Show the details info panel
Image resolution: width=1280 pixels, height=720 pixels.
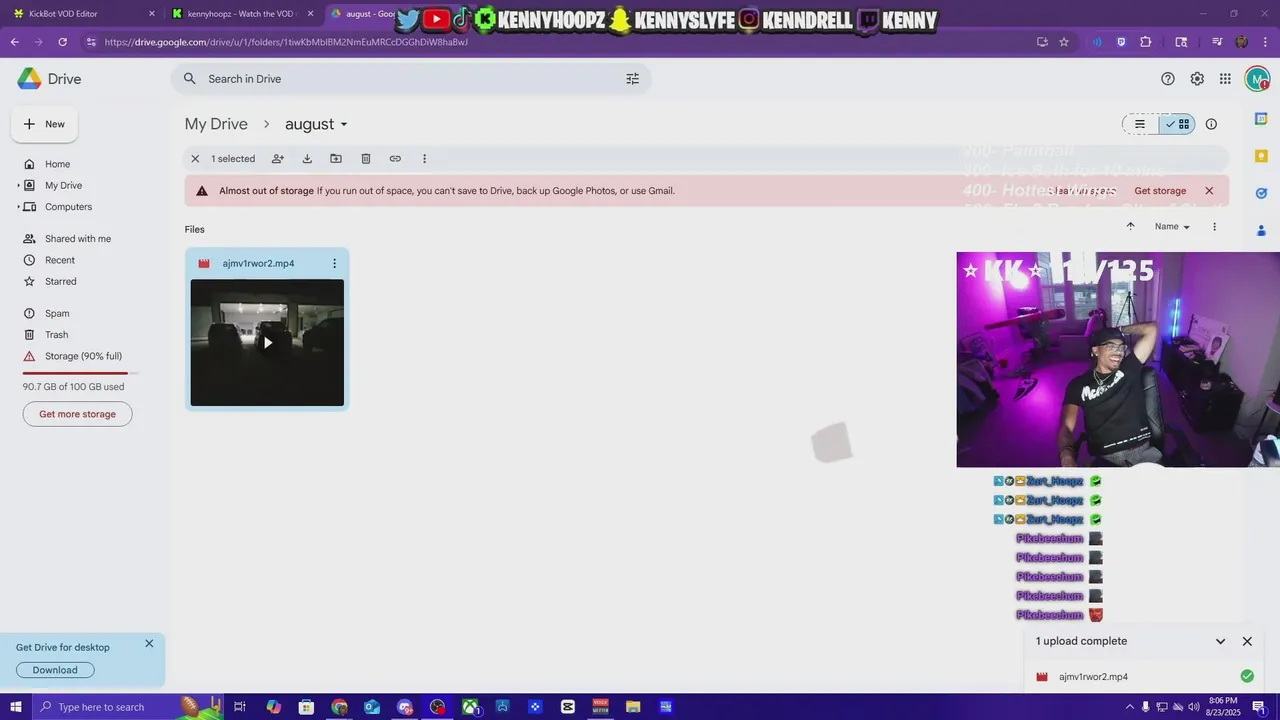coord(1211,124)
